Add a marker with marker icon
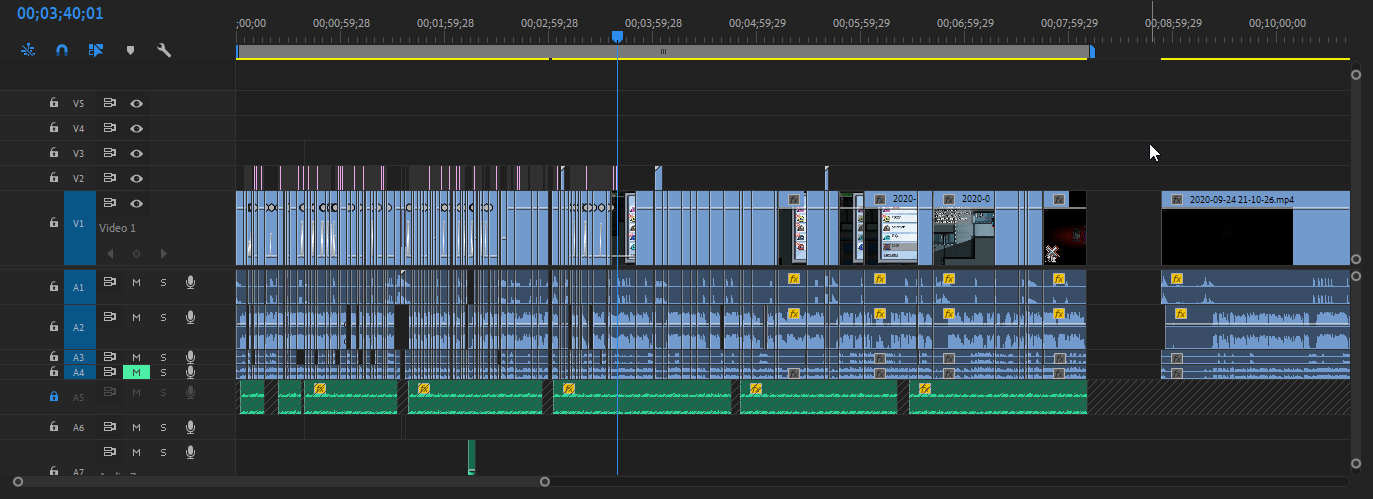This screenshot has height=499, width=1373. 130,49
